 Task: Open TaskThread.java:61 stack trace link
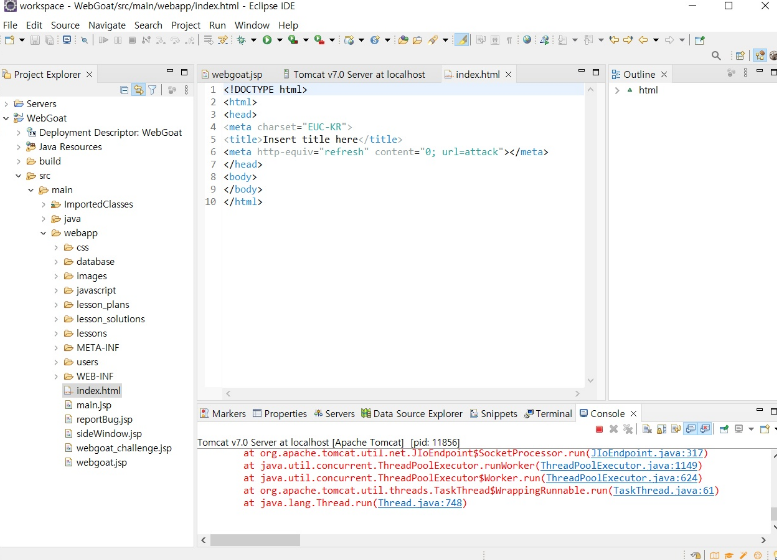click(664, 490)
